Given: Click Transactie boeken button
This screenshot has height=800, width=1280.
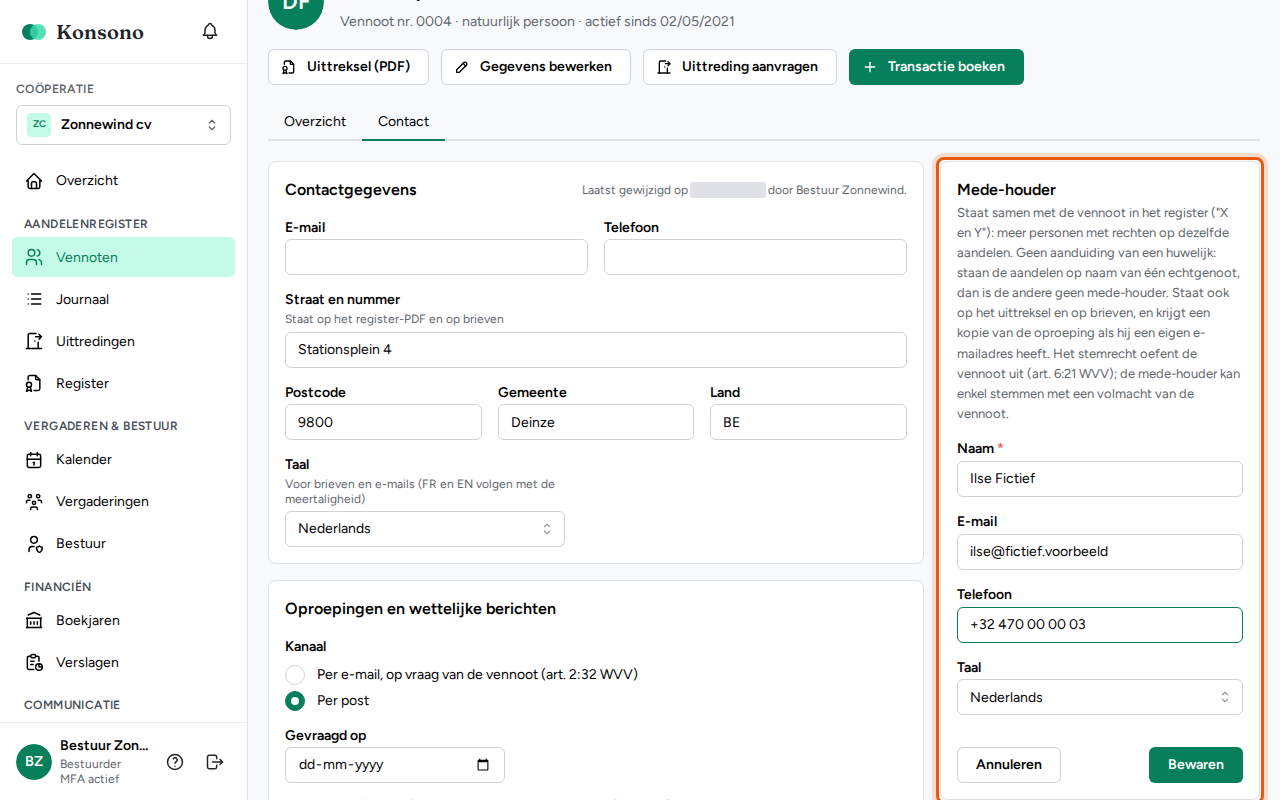Looking at the screenshot, I should (936, 67).
